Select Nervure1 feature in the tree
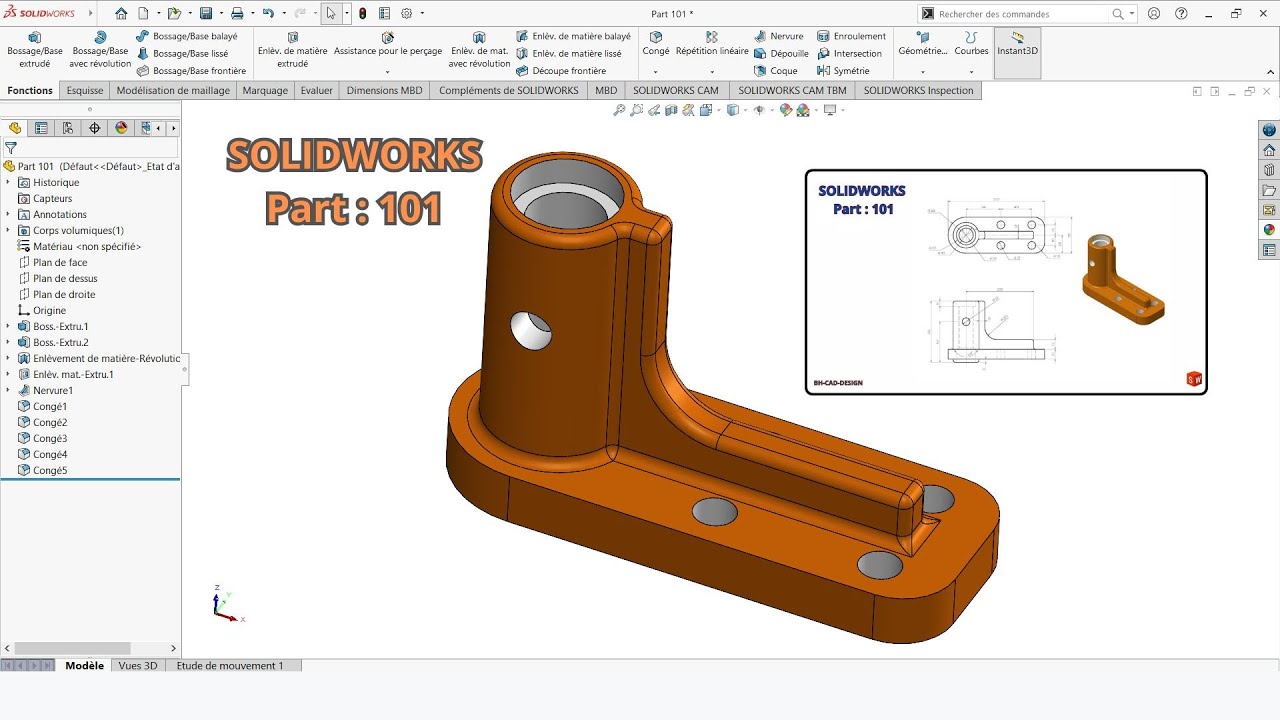The image size is (1280, 720). [52, 390]
